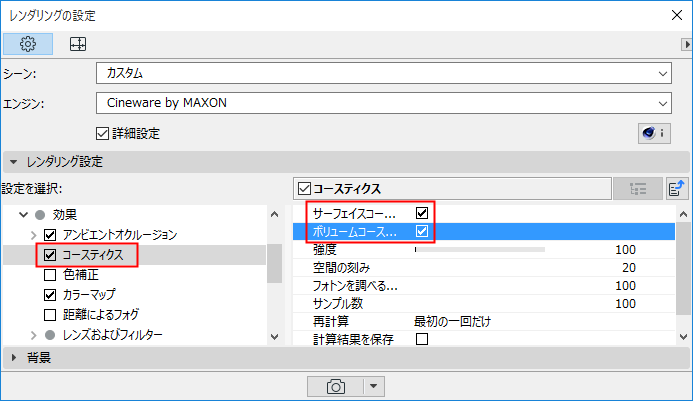This screenshot has width=693, height=401.
Task: Toggle the ボリュームコース... checkbox
Action: click(x=422, y=231)
